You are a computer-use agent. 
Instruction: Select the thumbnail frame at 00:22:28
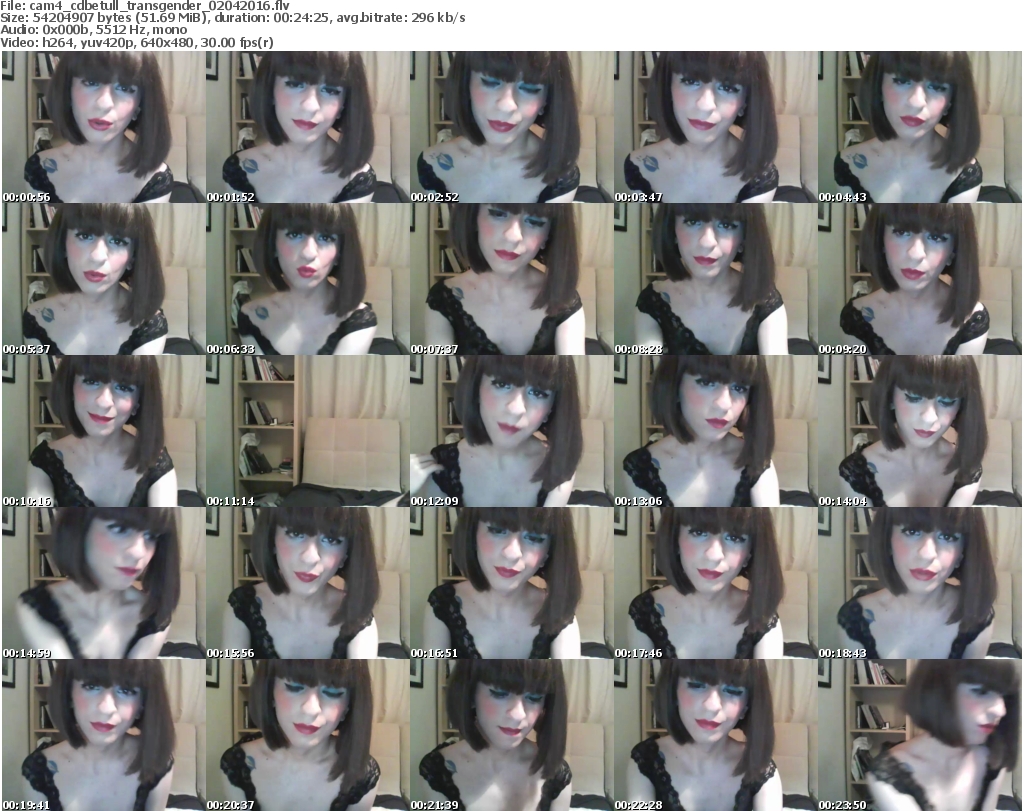click(716, 735)
